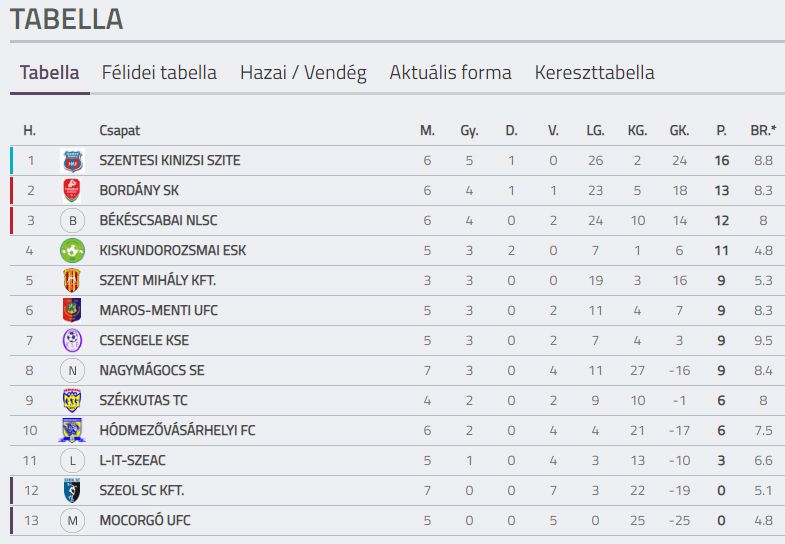The image size is (785, 544).
Task: Click the Békéscsabai NLSC letter B badge
Action: click(73, 221)
